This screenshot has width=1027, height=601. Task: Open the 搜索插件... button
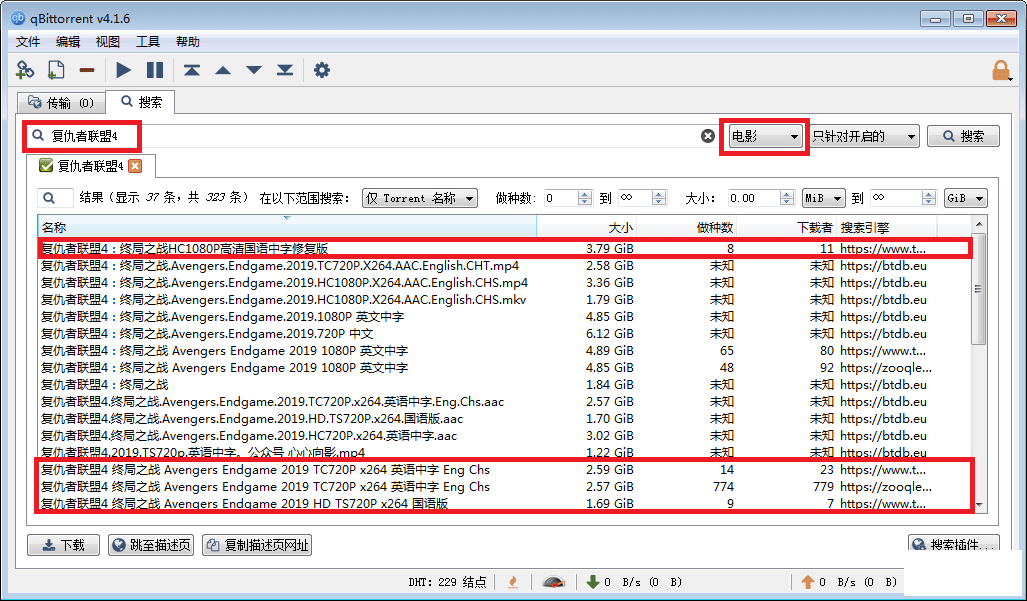(x=954, y=545)
